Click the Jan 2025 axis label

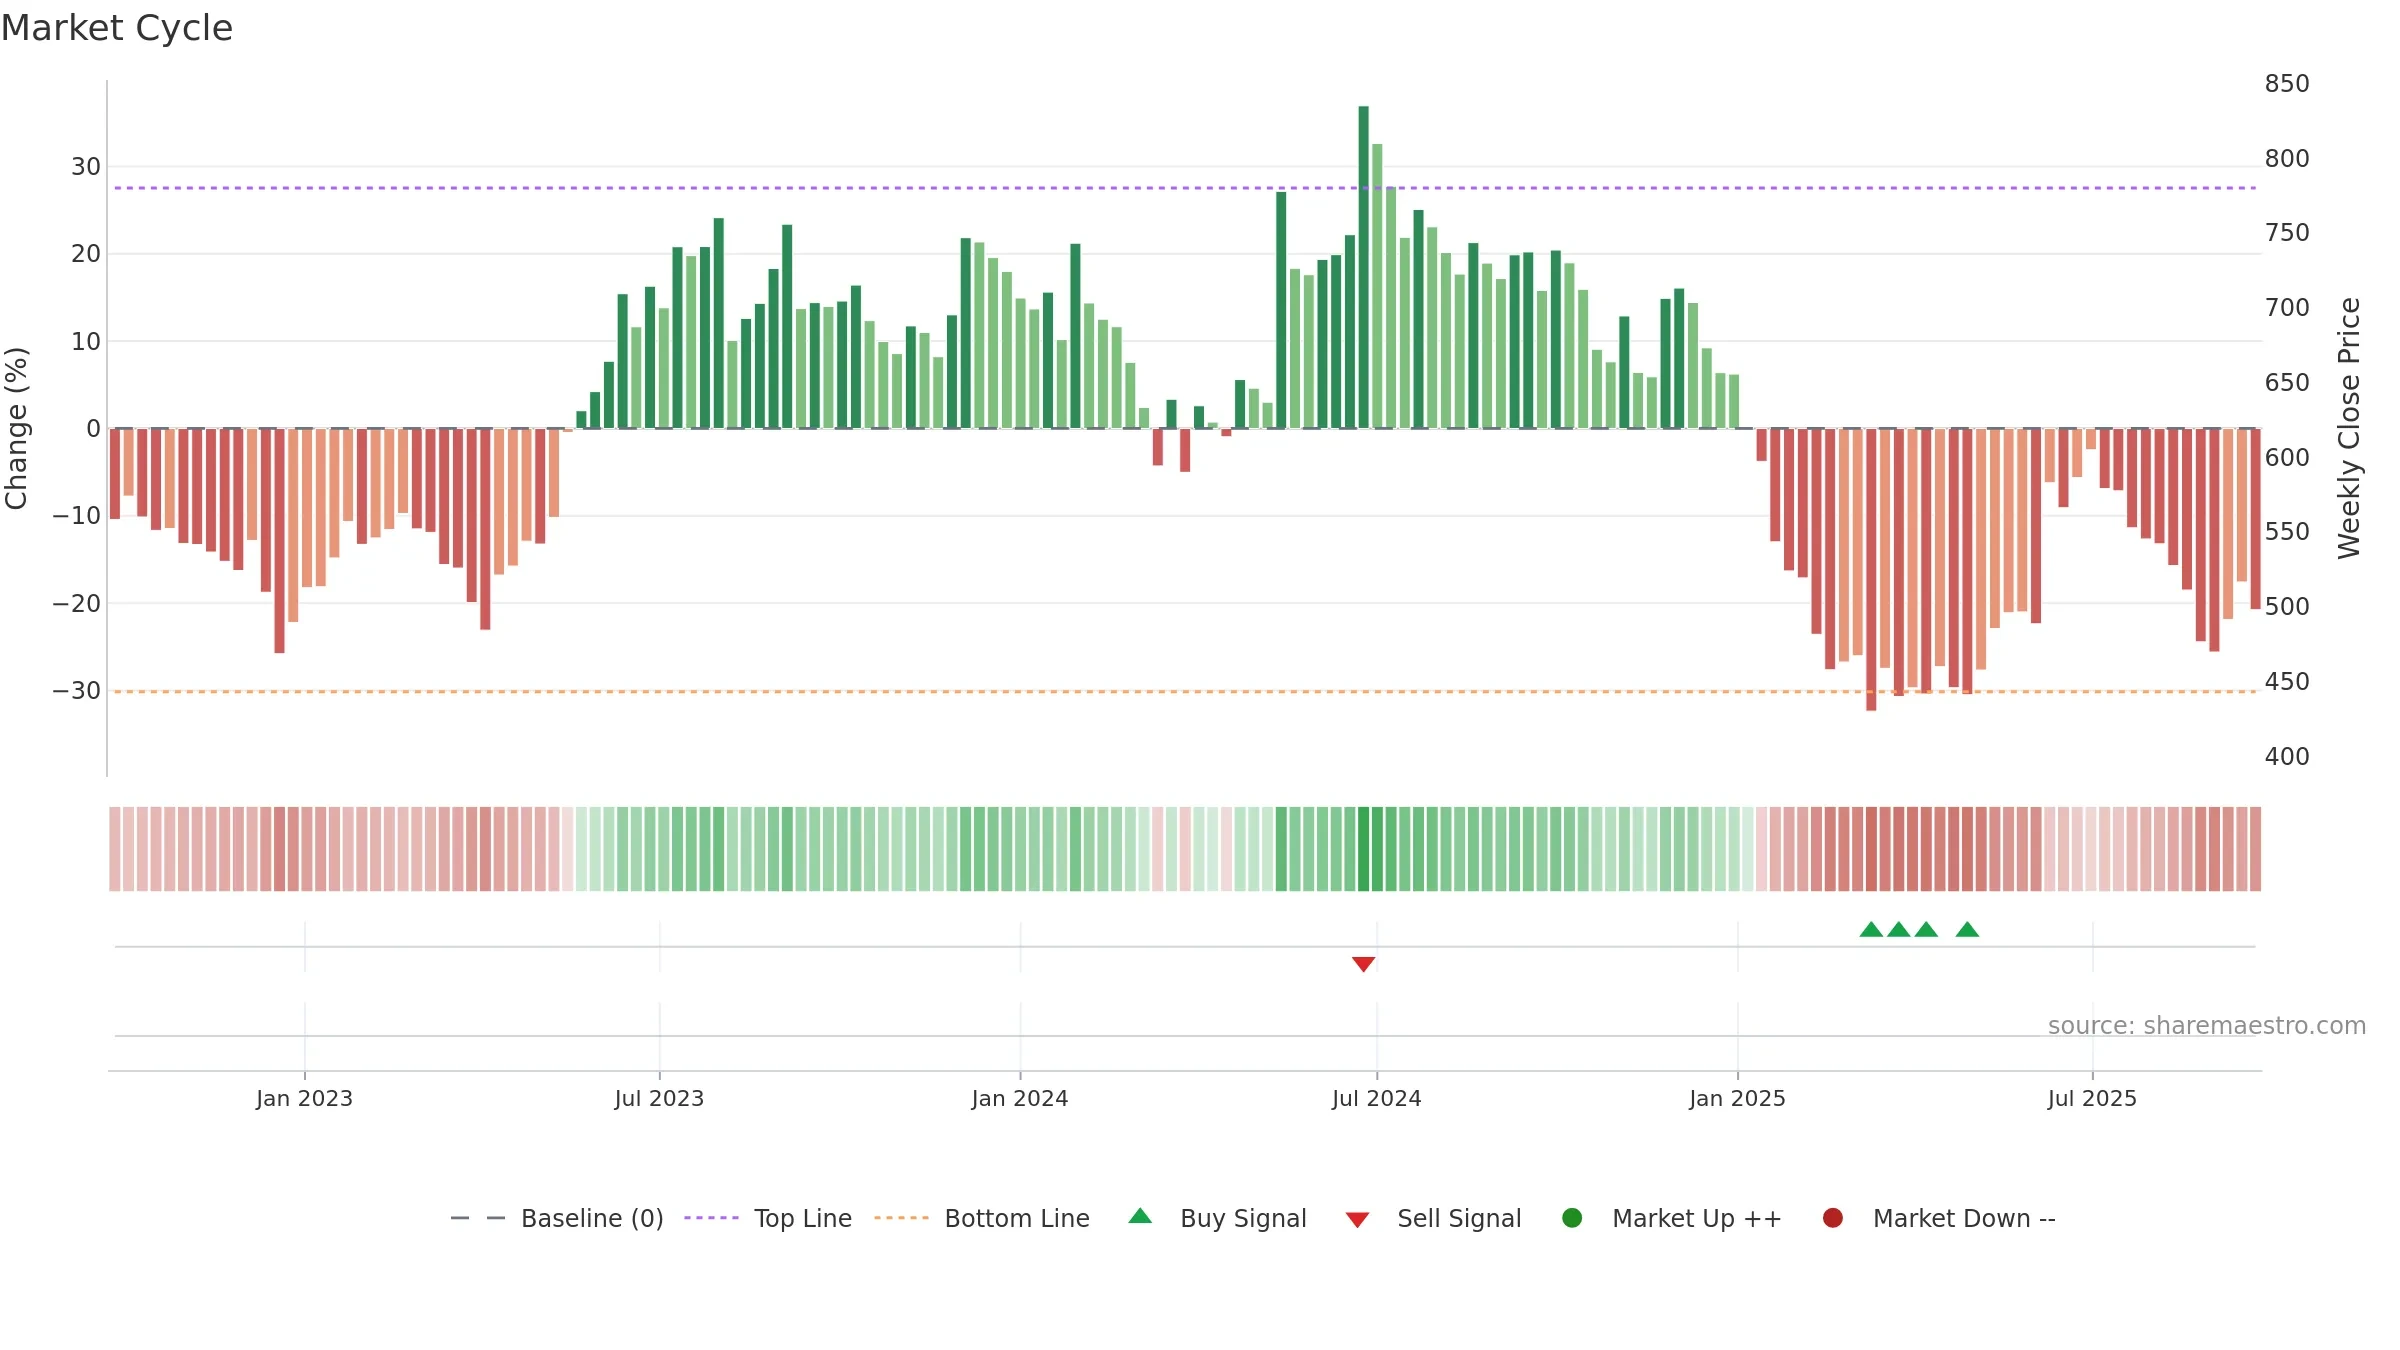click(1737, 1098)
